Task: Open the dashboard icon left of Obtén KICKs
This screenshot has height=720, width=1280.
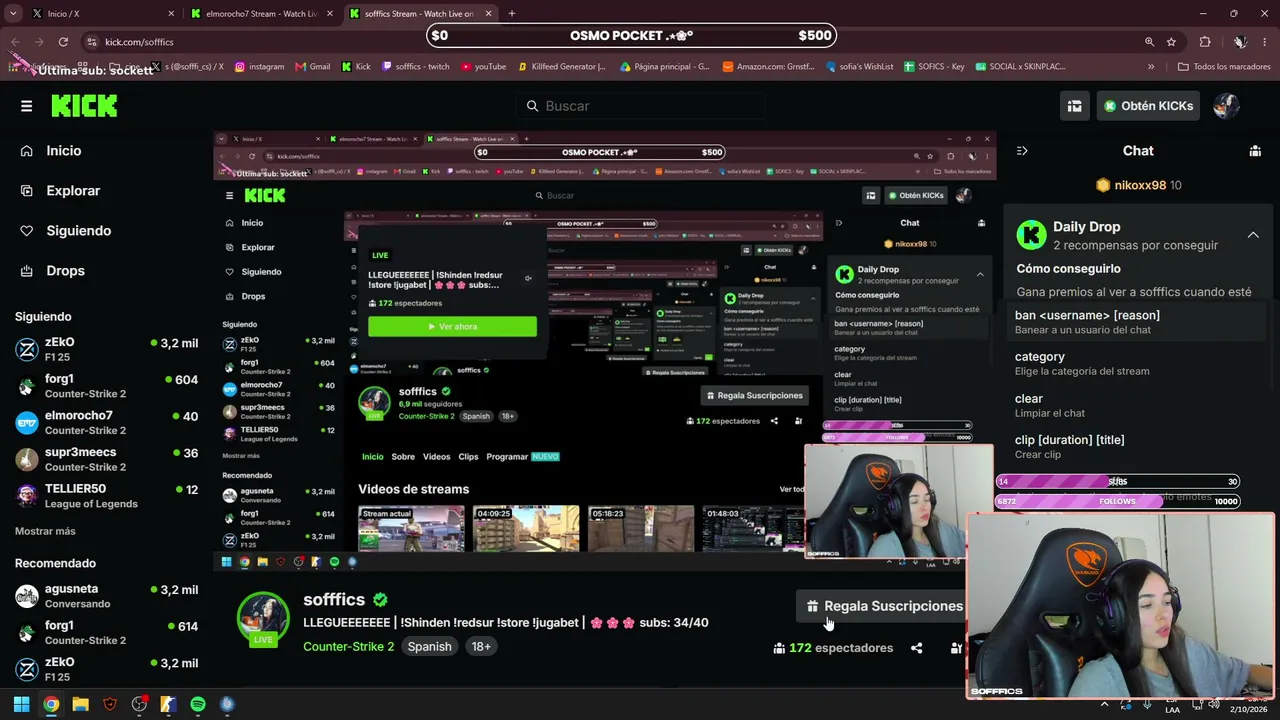Action: [x=1074, y=106]
